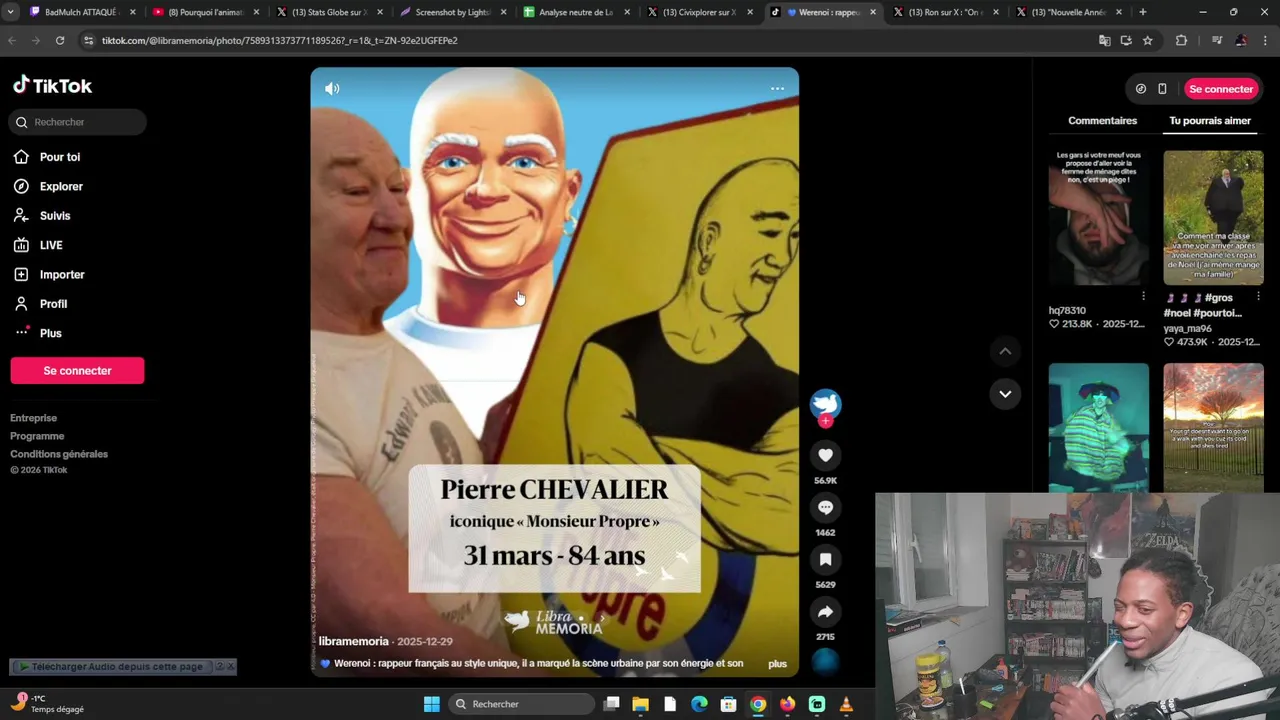This screenshot has width=1280, height=720.
Task: Bookmark page with star icon
Action: [x=1147, y=40]
